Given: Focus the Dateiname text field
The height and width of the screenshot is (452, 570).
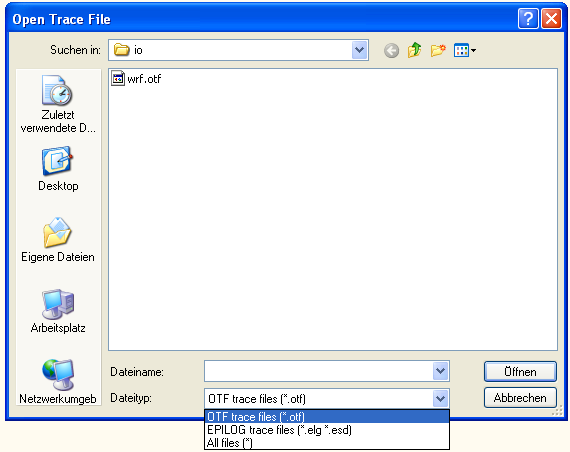Looking at the screenshot, I should click(x=319, y=371).
